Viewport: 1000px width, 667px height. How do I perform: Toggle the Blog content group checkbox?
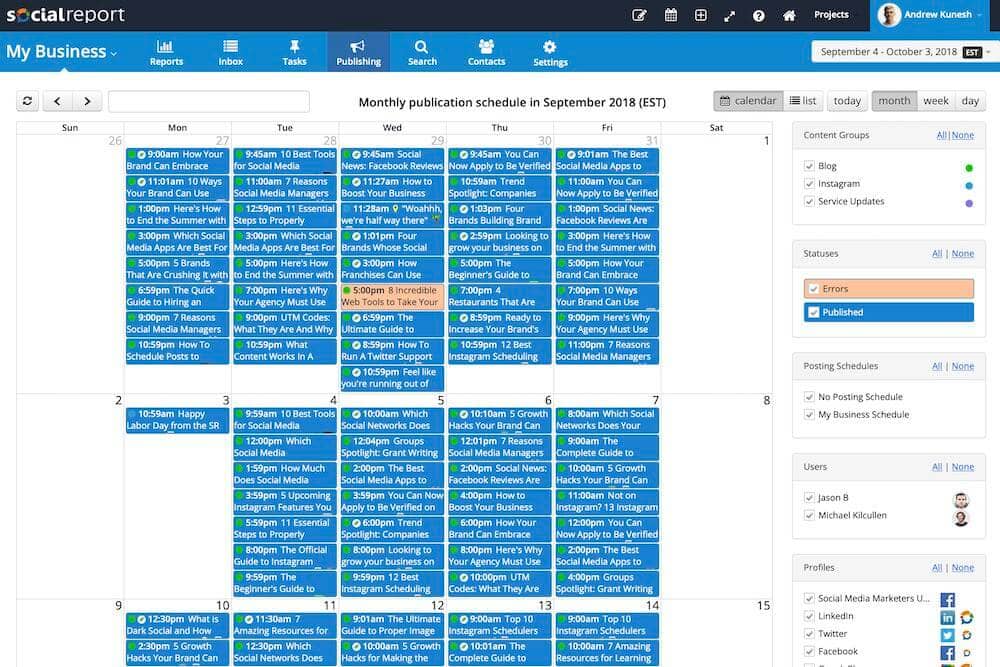(x=809, y=166)
